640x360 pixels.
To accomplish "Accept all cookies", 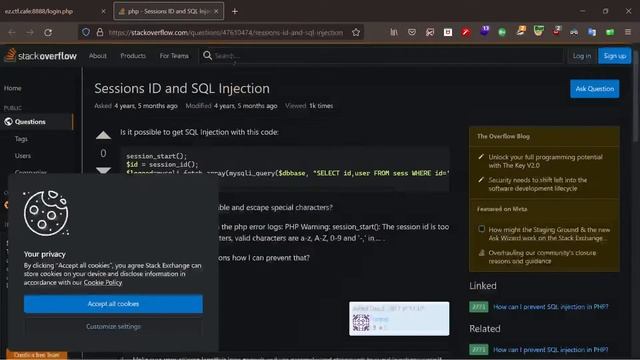I will tap(113, 304).
